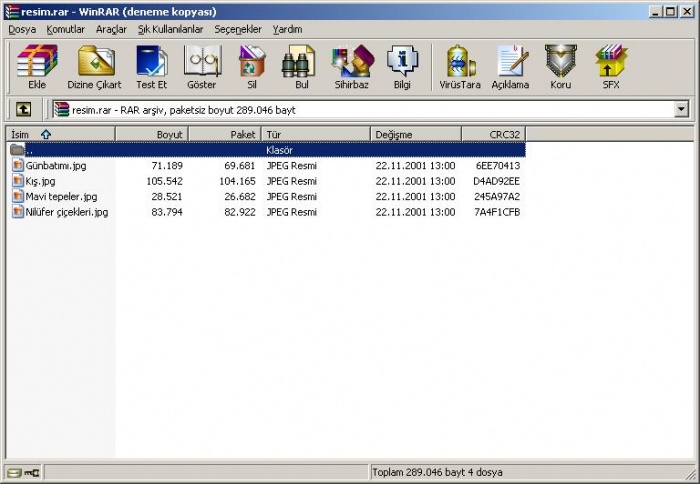Show archive Bilgi information
Screen dimensions: 700x484
click(x=402, y=67)
